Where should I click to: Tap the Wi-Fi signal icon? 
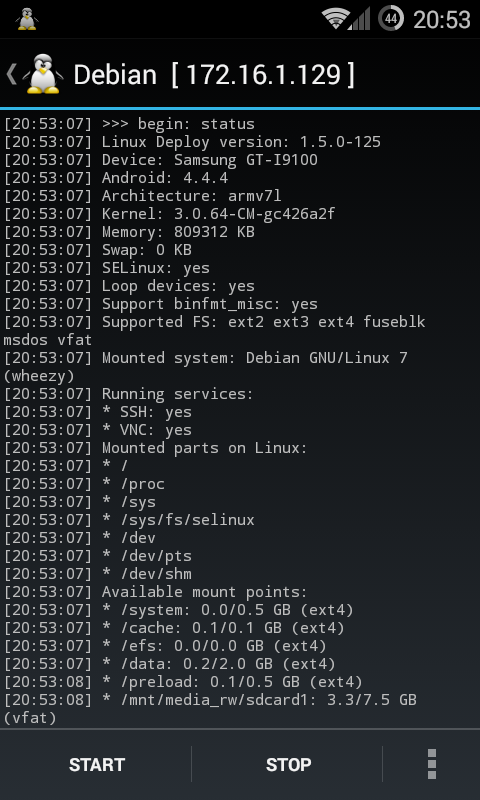point(335,19)
